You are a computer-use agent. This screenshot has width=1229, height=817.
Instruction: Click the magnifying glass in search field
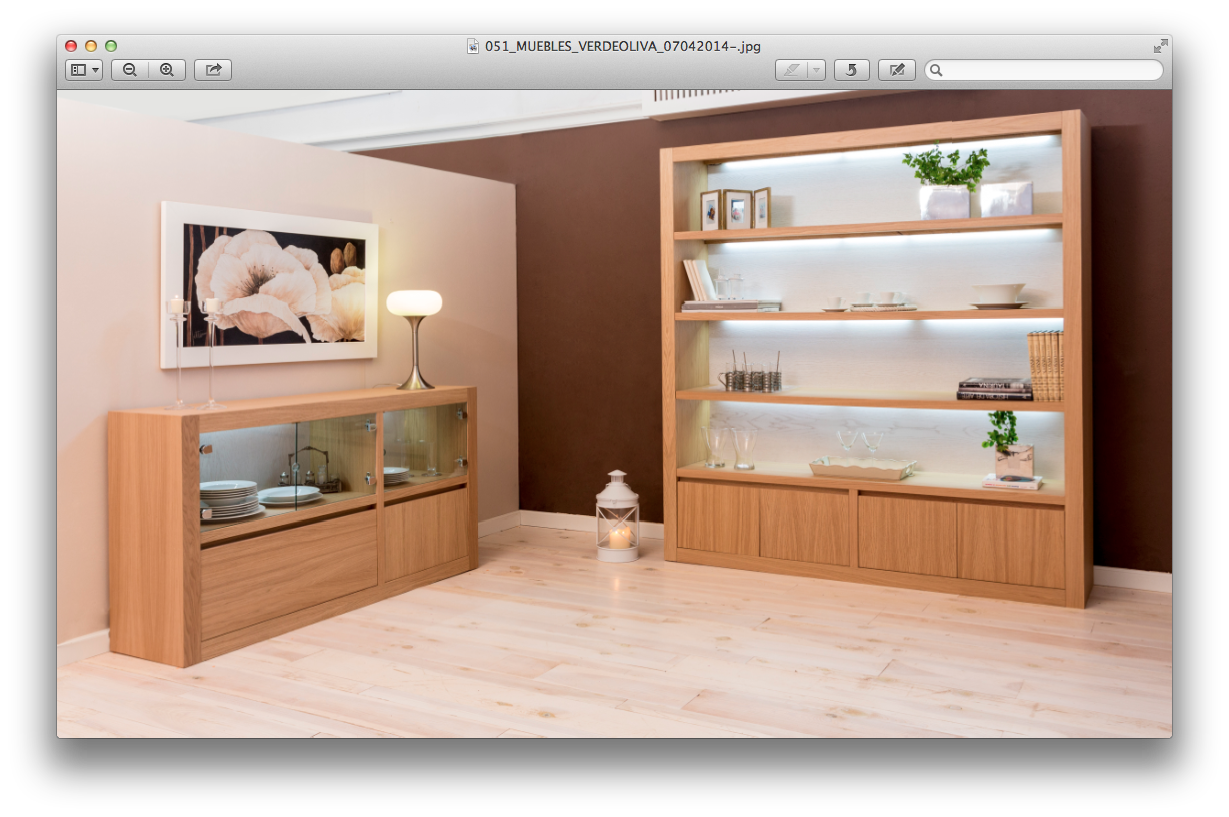tap(936, 70)
